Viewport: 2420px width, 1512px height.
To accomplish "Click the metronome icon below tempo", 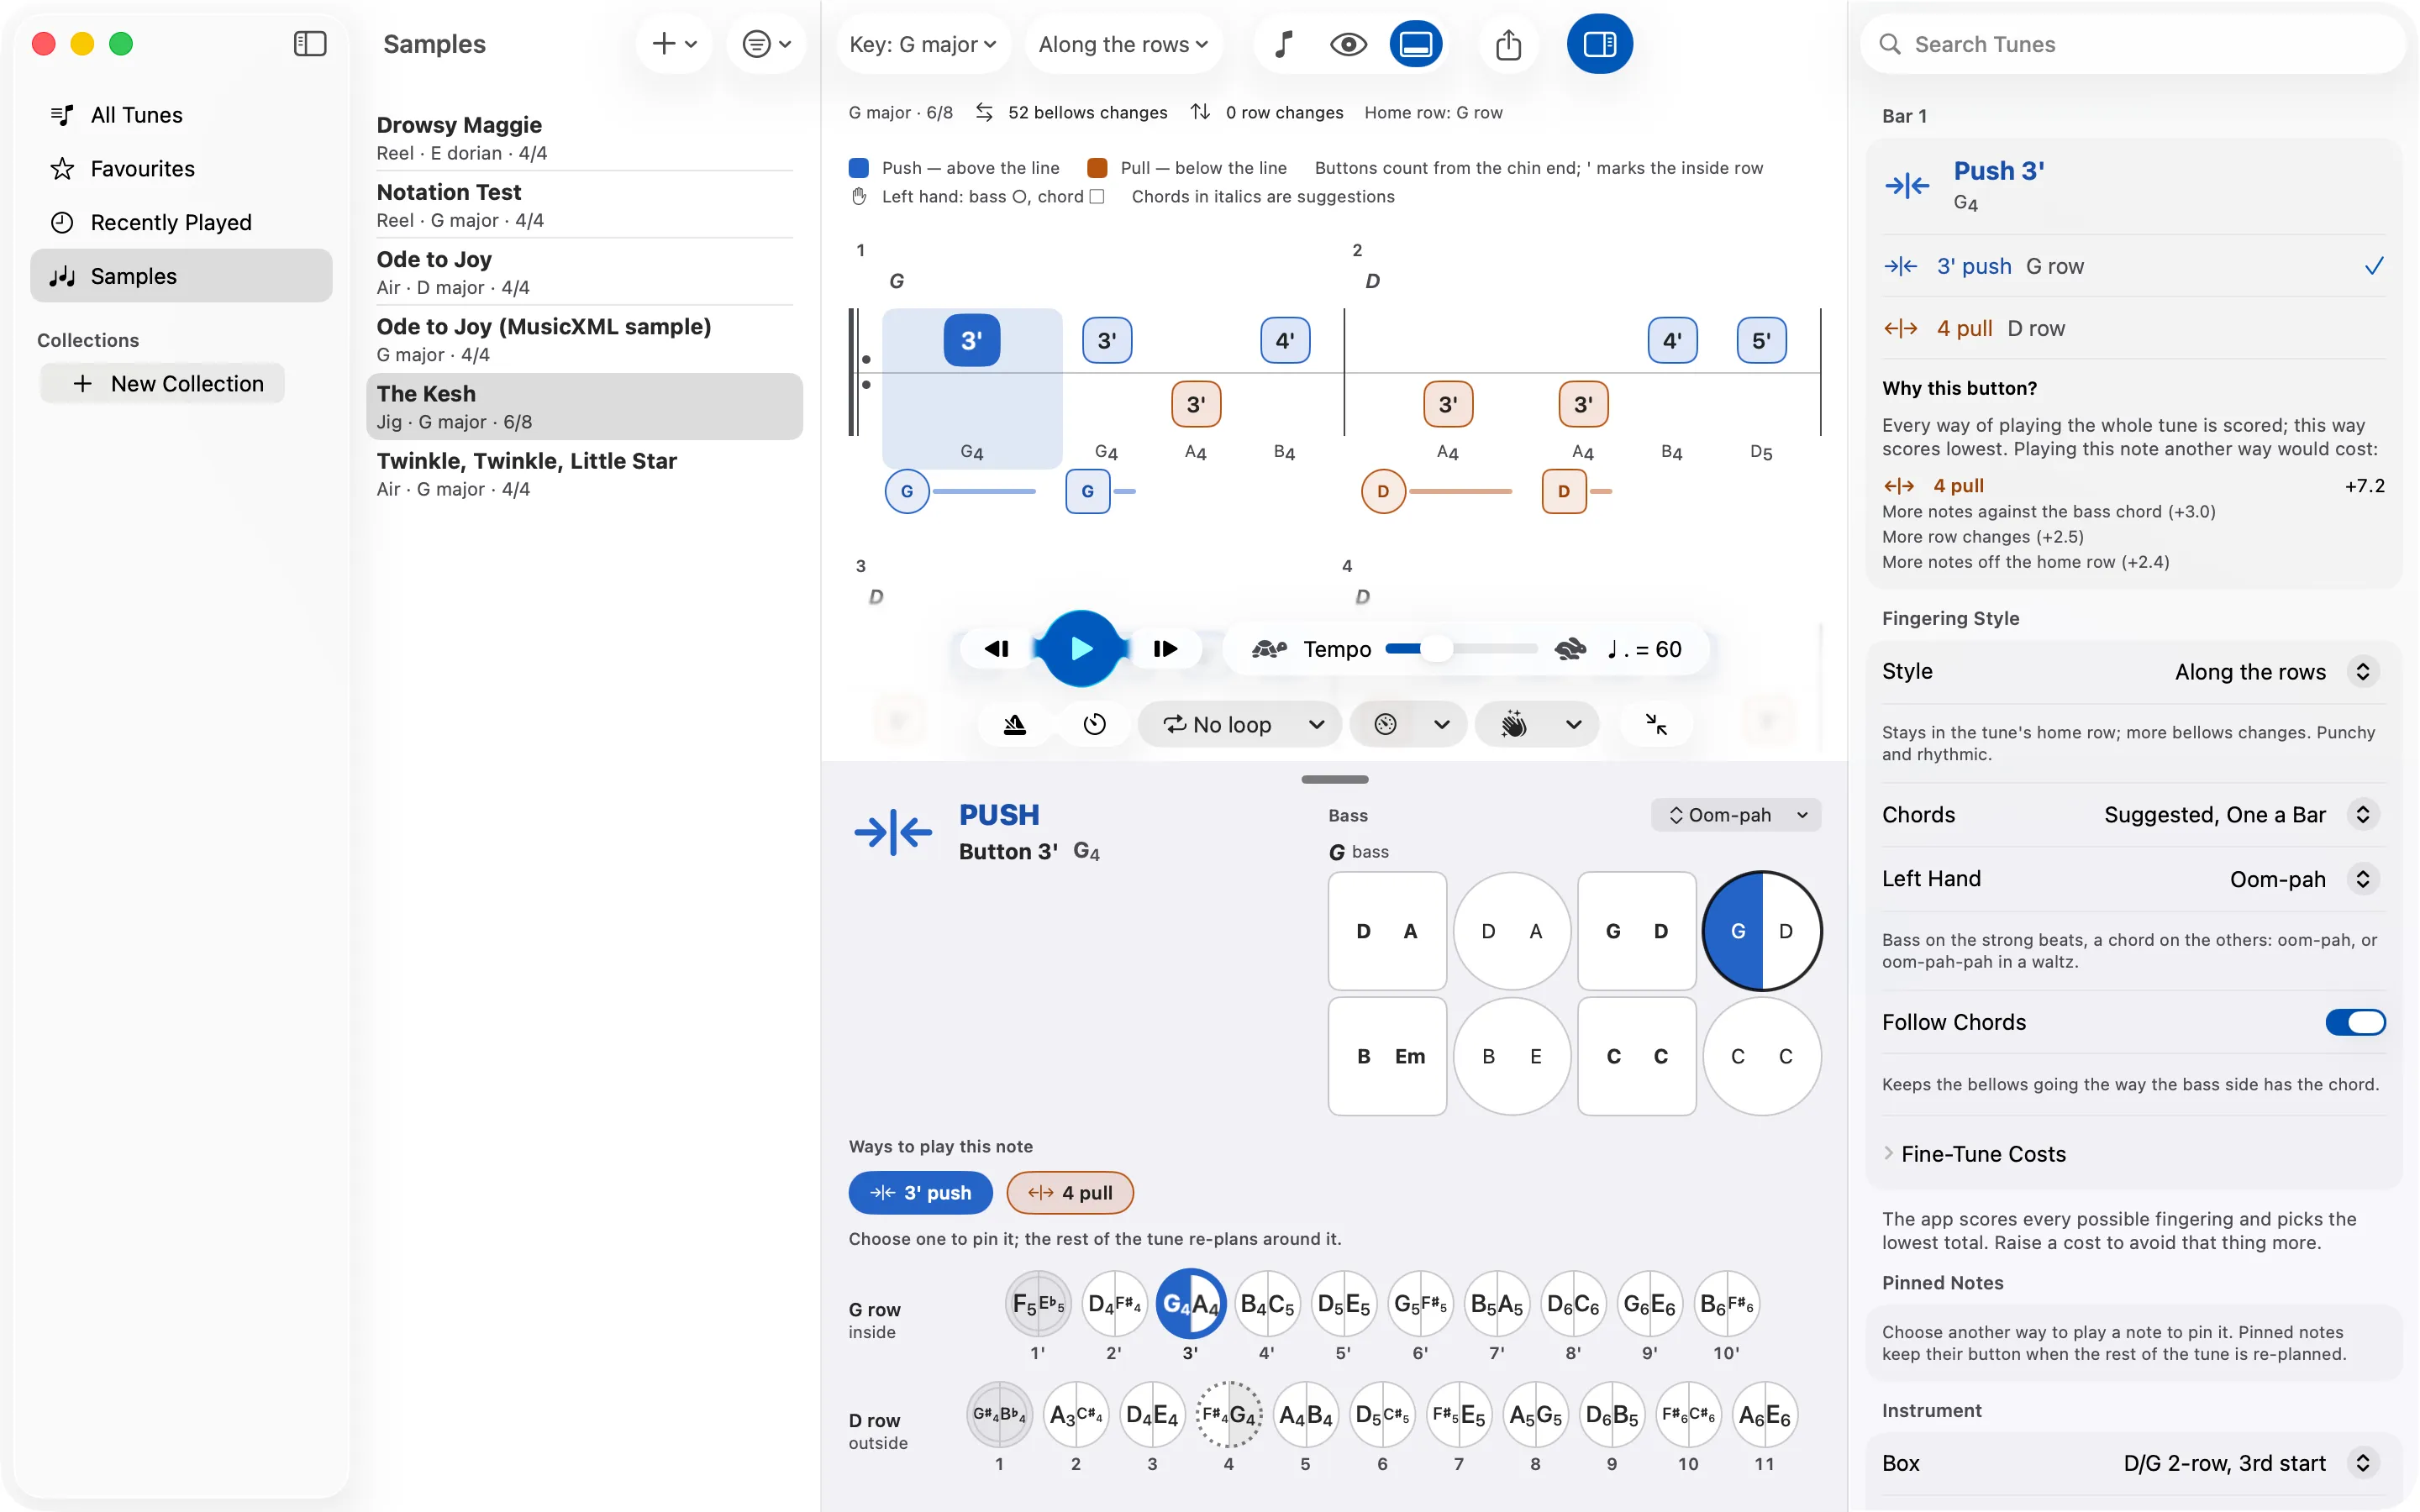I will pyautogui.click(x=1014, y=724).
